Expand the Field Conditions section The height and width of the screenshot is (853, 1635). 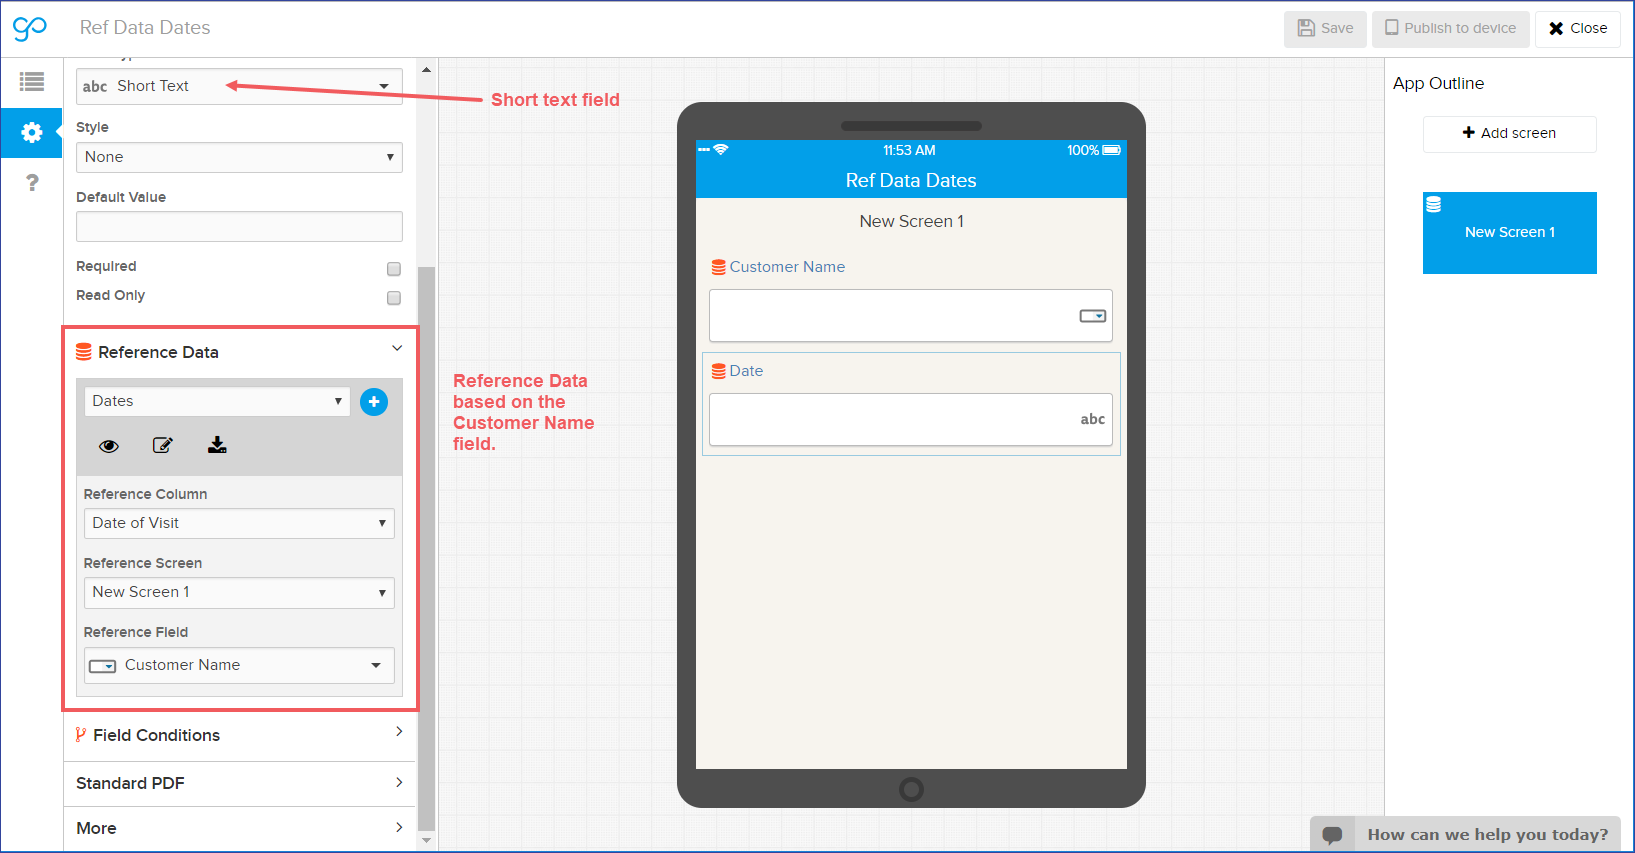click(x=239, y=735)
